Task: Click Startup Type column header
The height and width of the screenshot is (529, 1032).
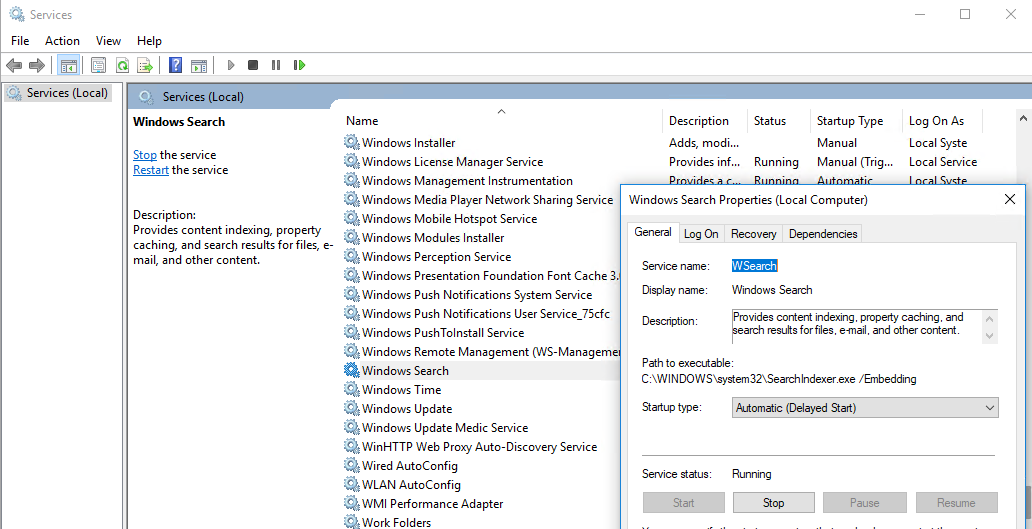Action: point(849,121)
